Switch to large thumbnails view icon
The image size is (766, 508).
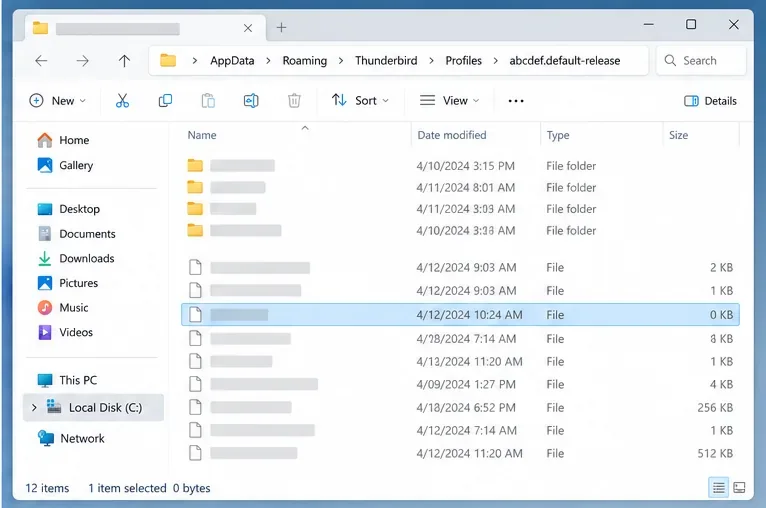740,487
